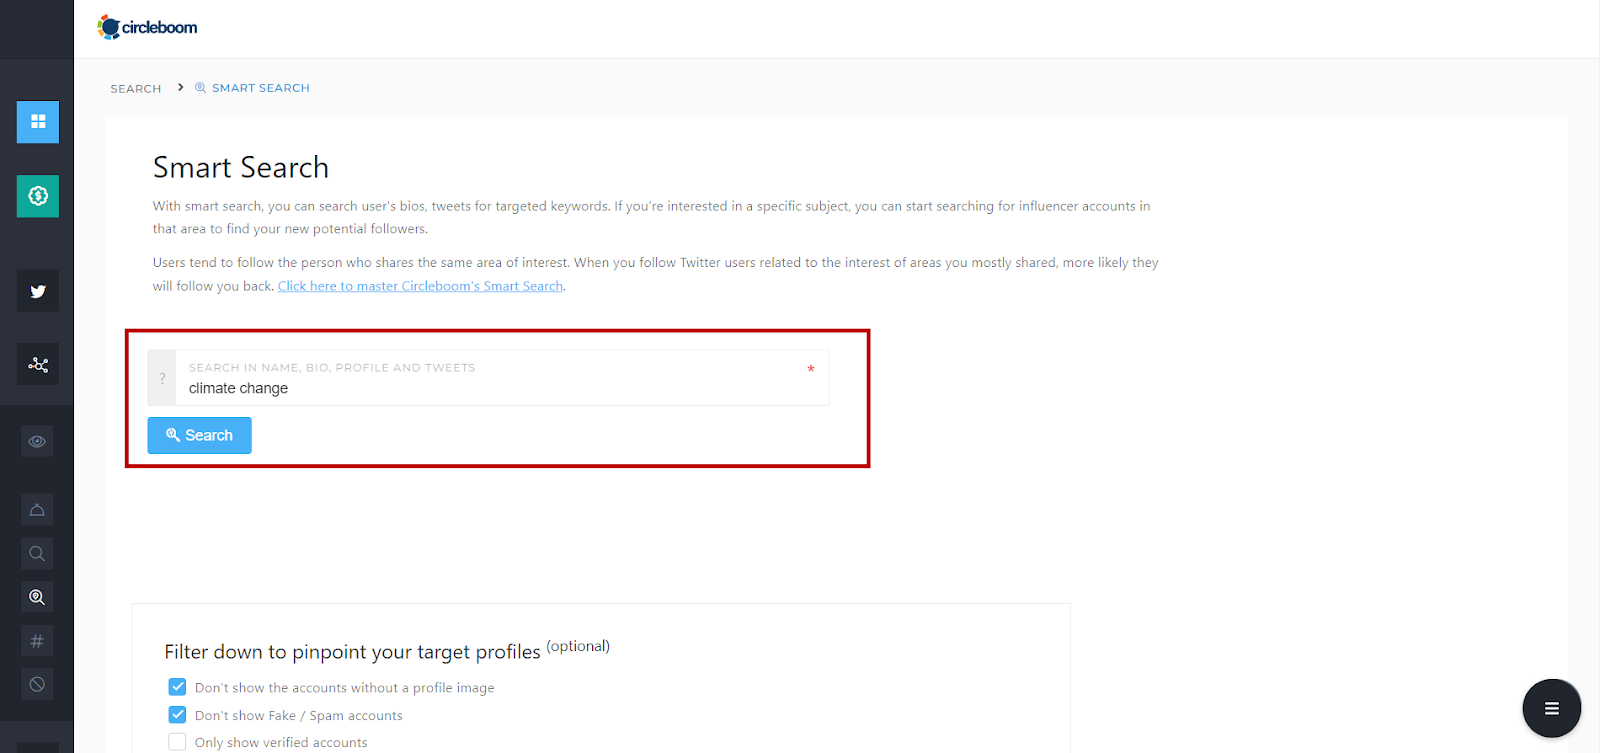
Task: Uncheck 'Don't show Fake / Spam accounts'
Action: tap(177, 715)
